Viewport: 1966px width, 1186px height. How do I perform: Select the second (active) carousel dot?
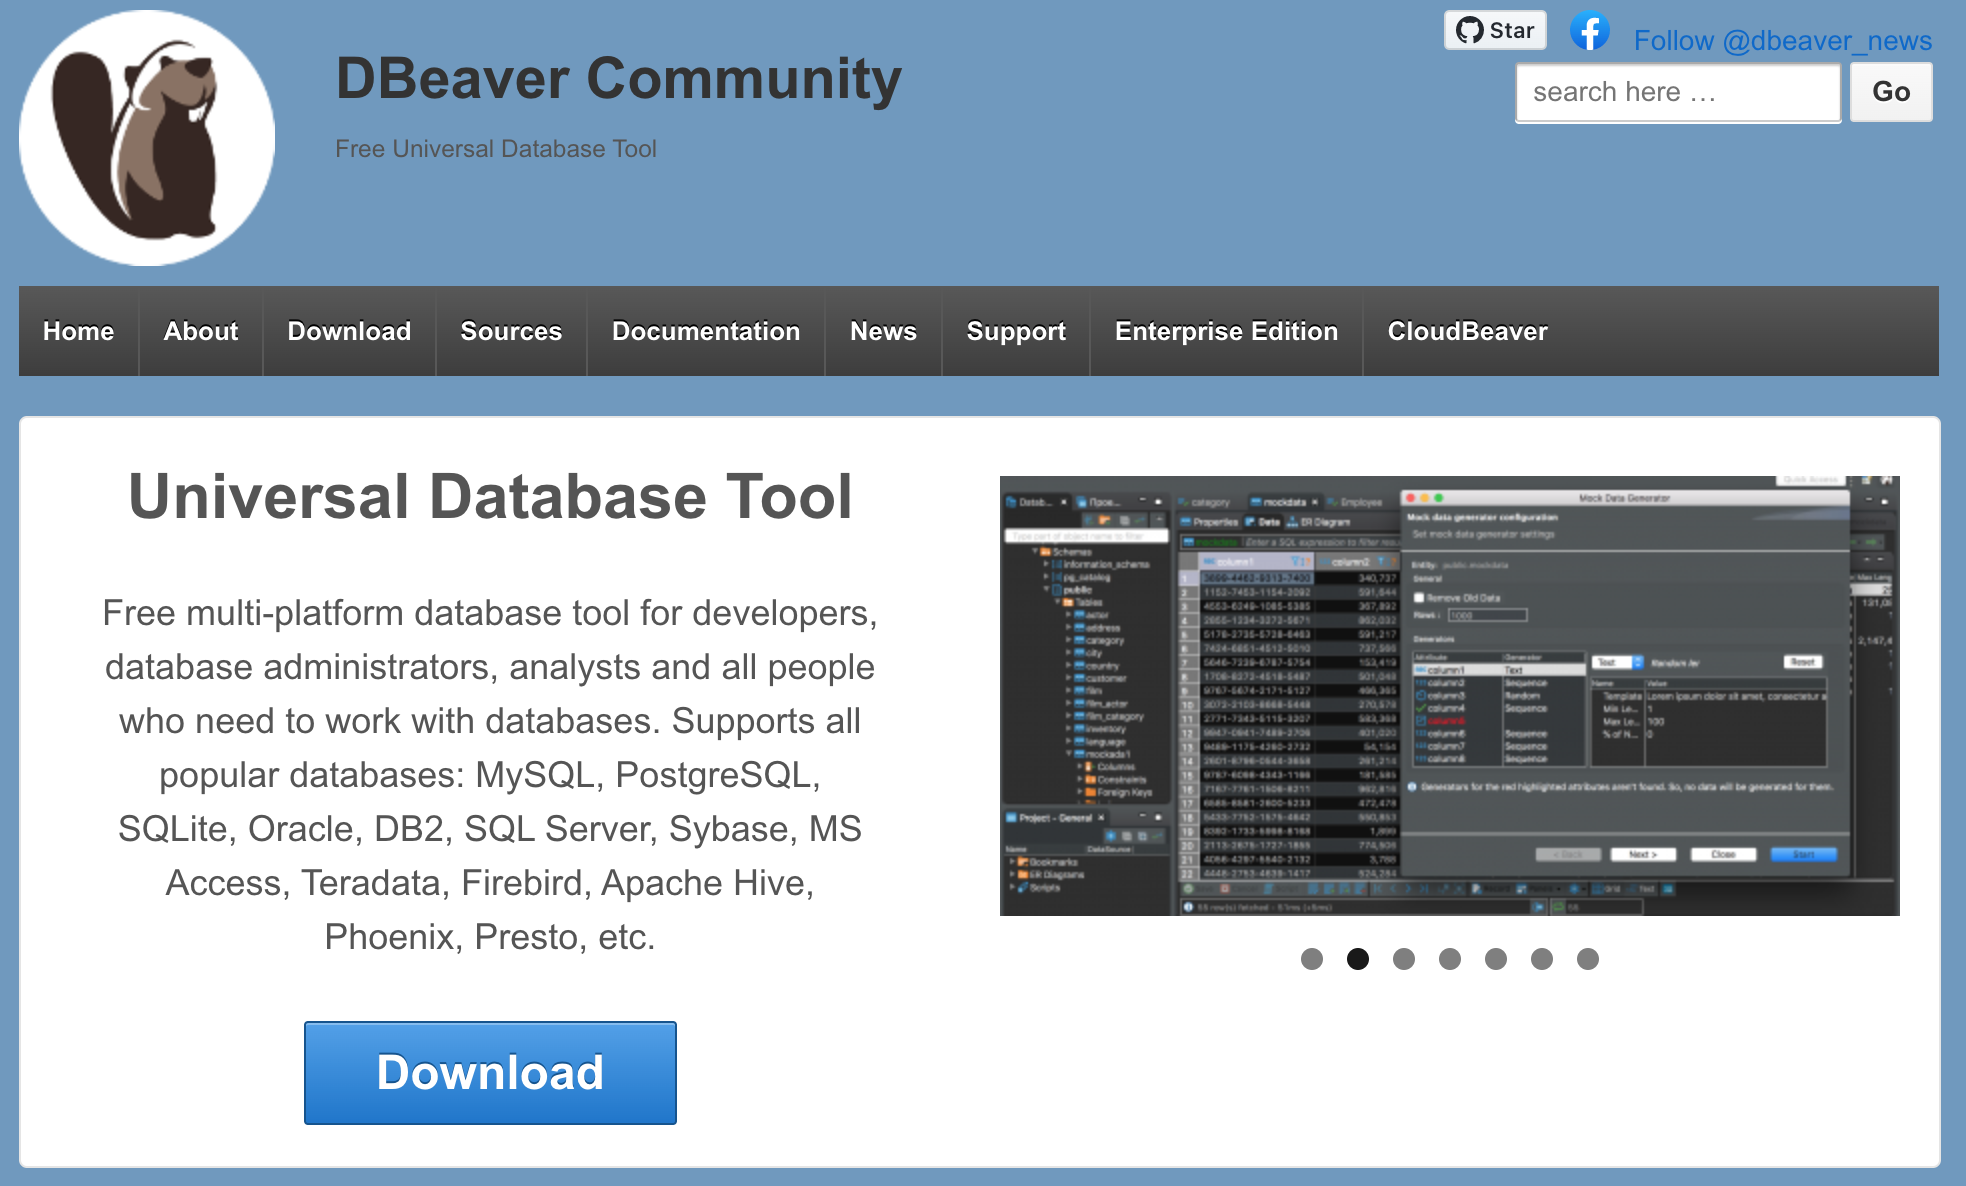[1358, 959]
